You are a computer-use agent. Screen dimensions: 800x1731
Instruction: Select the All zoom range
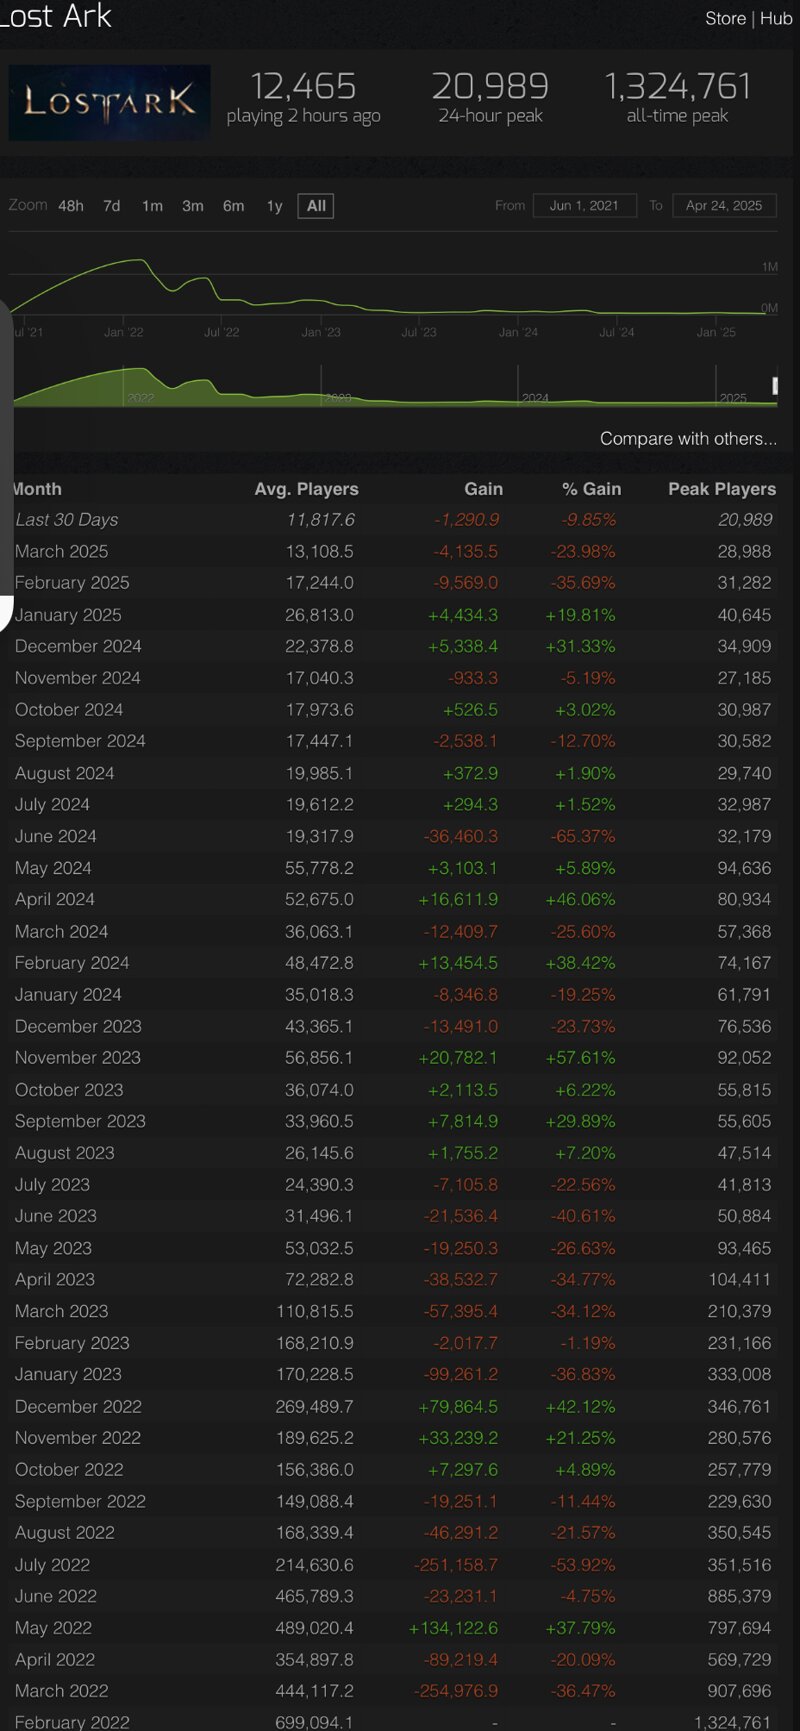click(316, 206)
